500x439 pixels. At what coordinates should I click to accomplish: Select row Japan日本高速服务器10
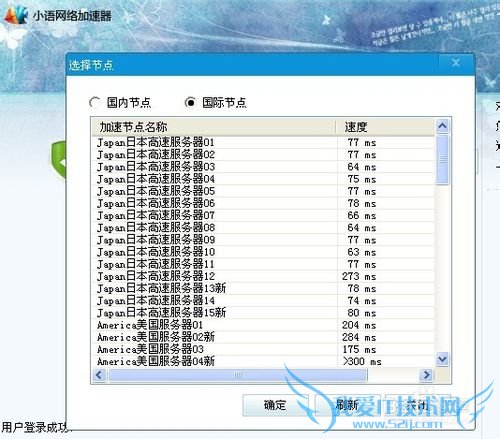263,252
